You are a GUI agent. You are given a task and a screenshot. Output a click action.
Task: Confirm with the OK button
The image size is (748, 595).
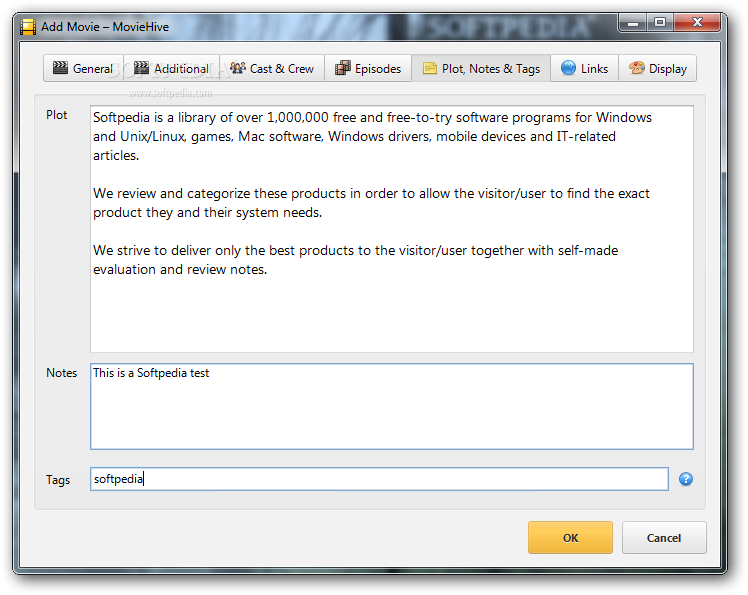[x=570, y=538]
